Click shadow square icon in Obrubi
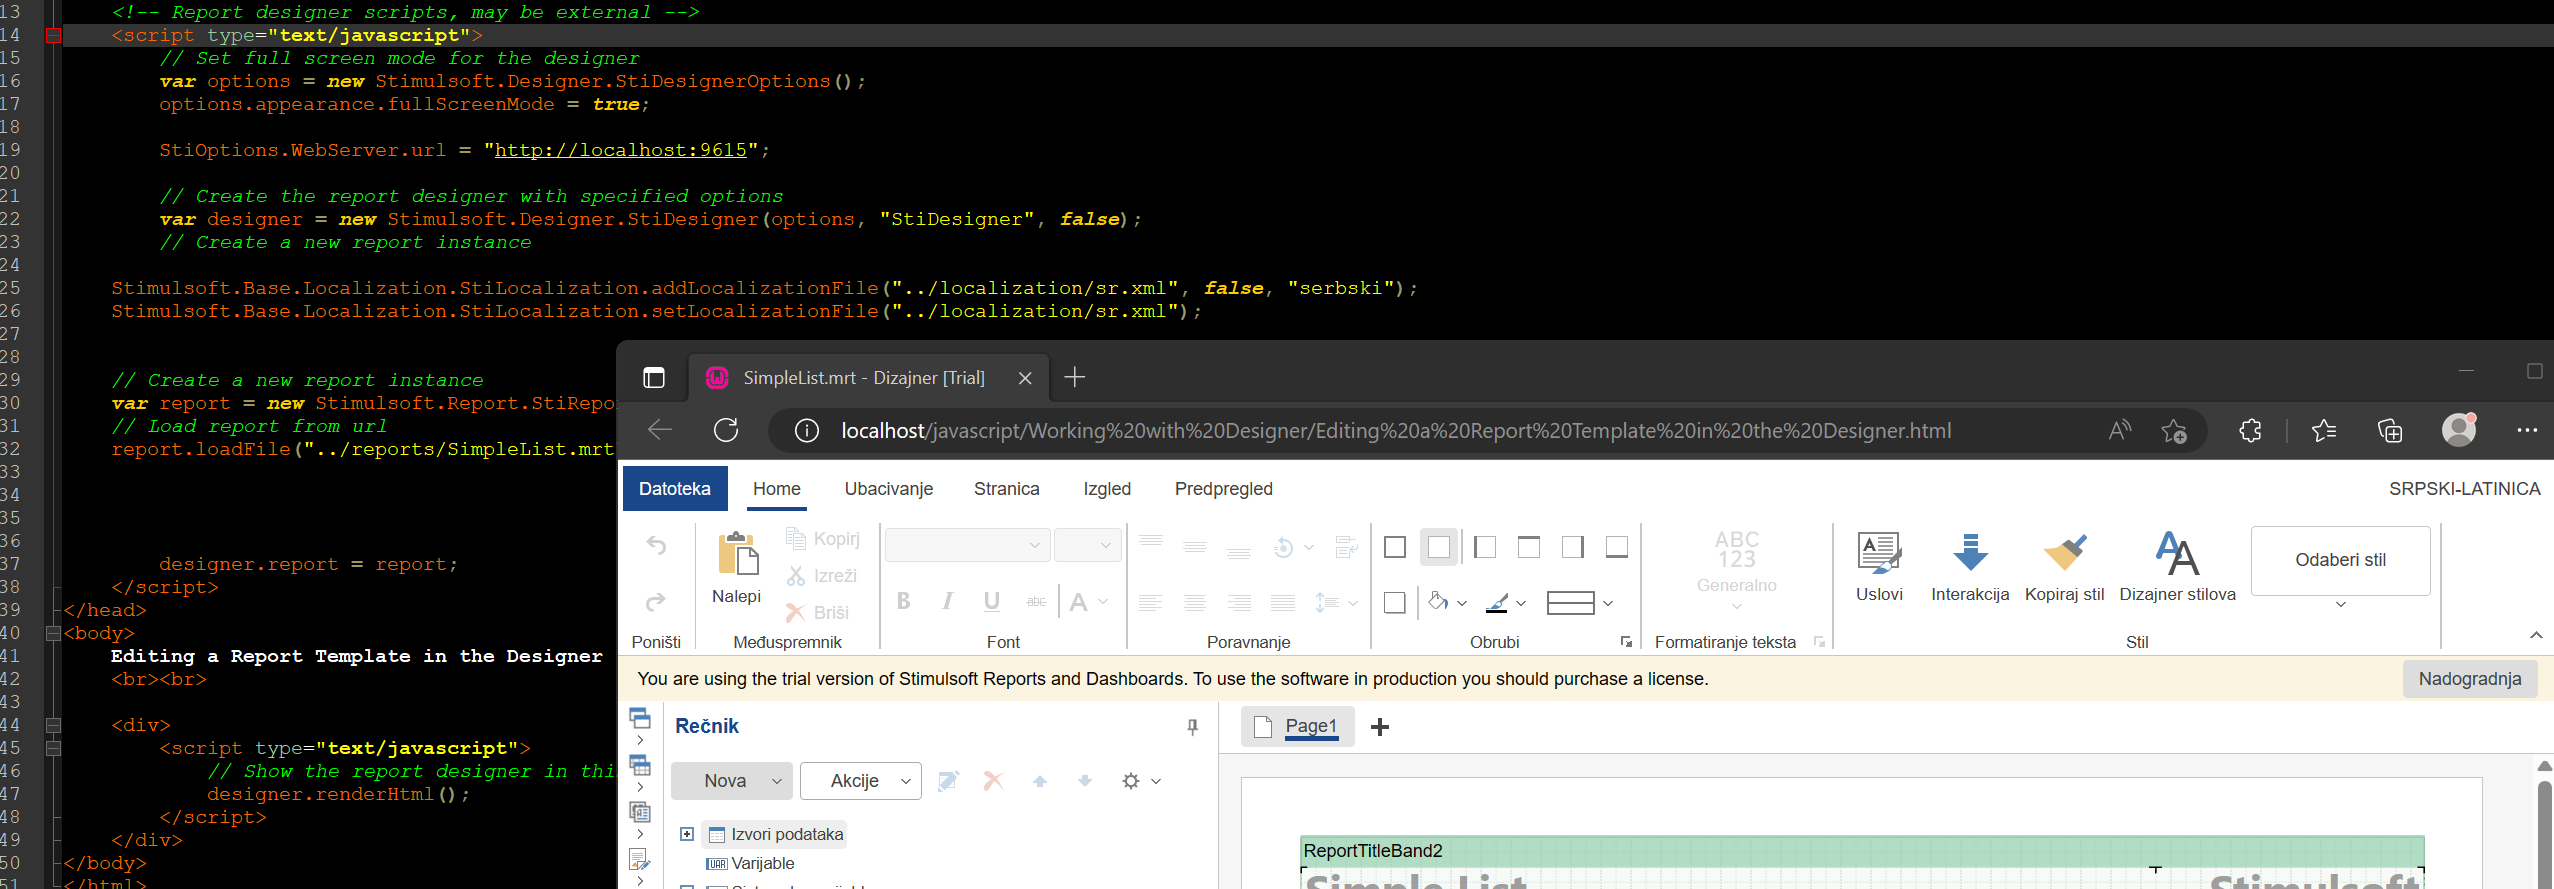 1395,603
